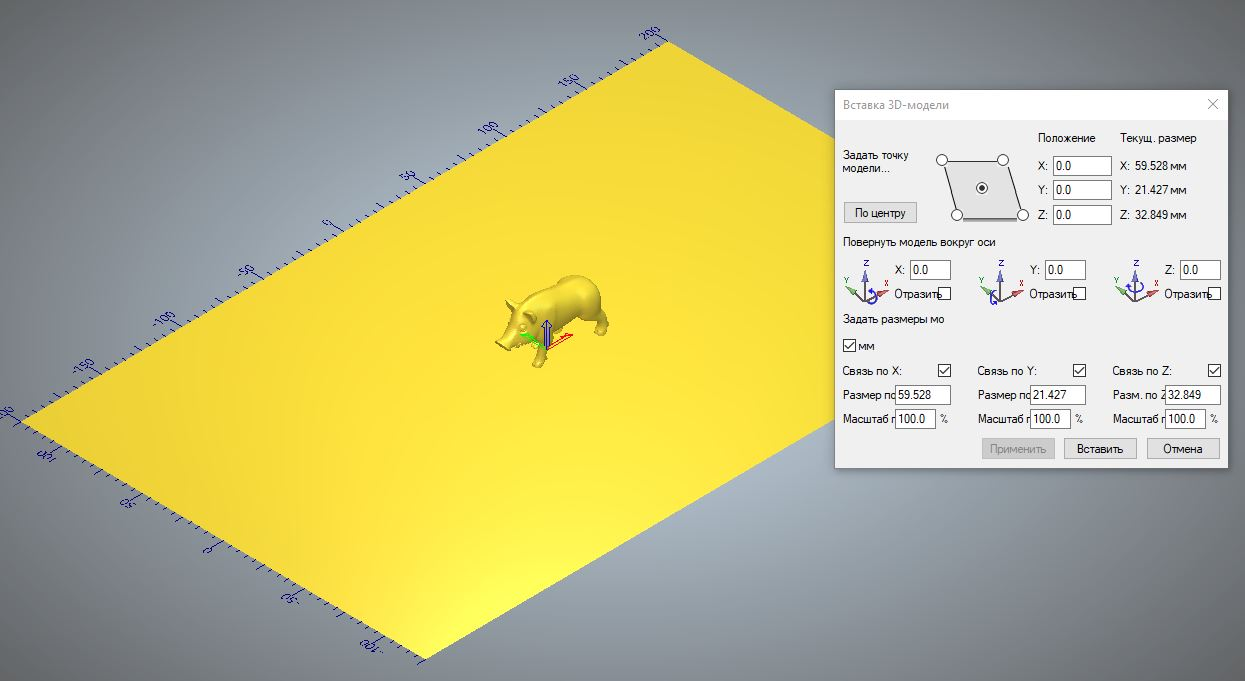Select the top-right corner origin point

pos(1004,160)
